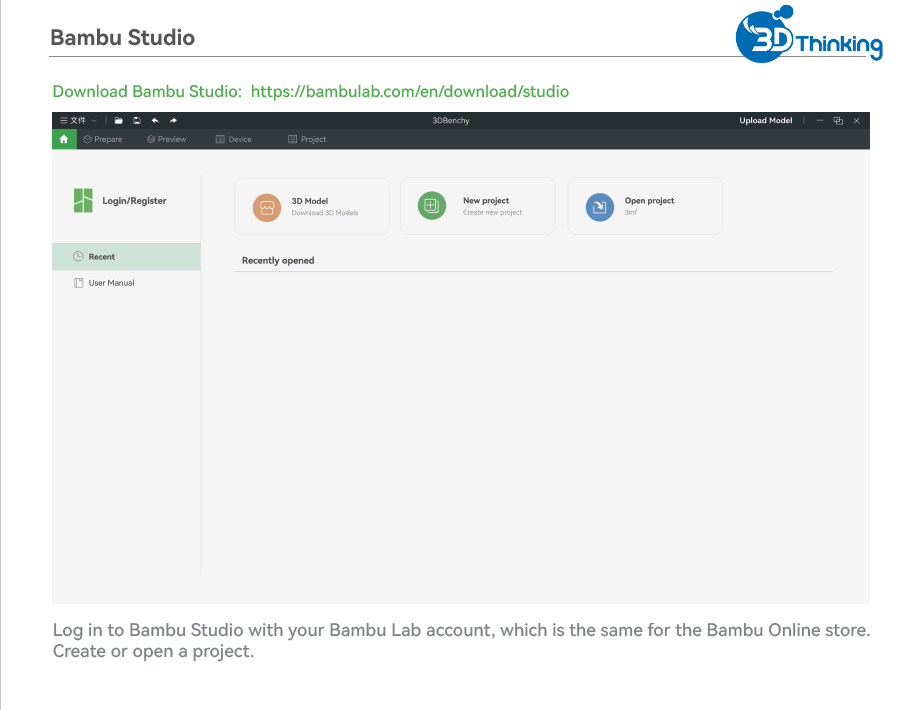The image size is (913, 710).
Task: Click the Bambu Lab logo beside Login/Register
Action: pos(83,200)
